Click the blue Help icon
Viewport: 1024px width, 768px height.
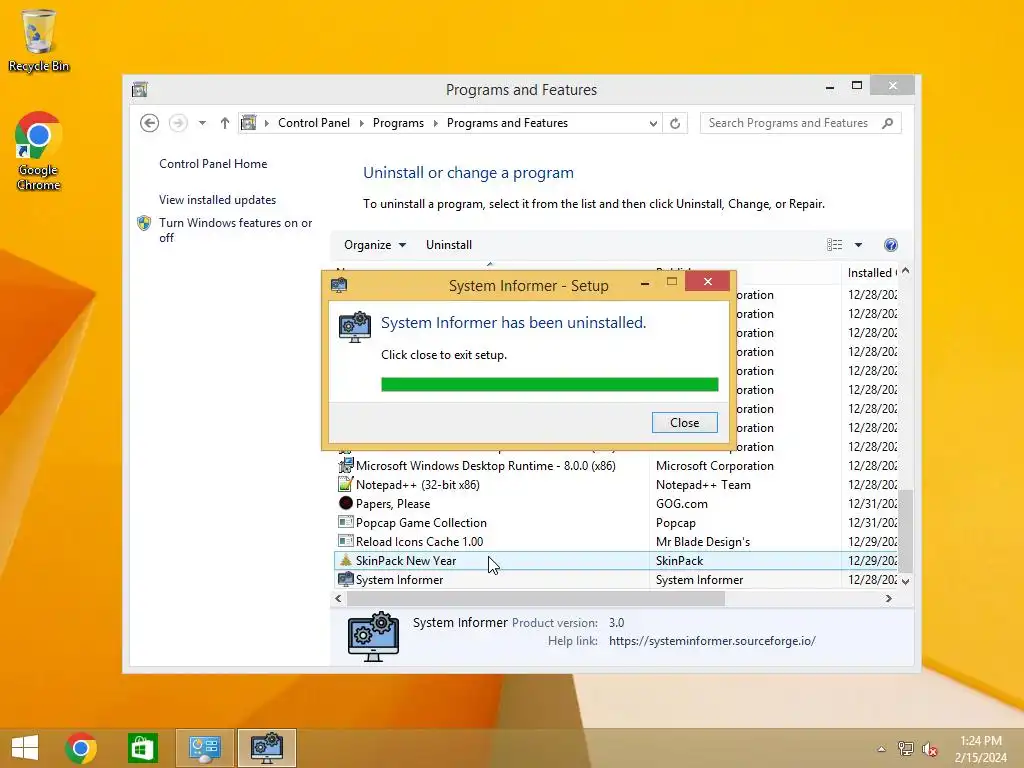pyautogui.click(x=891, y=245)
